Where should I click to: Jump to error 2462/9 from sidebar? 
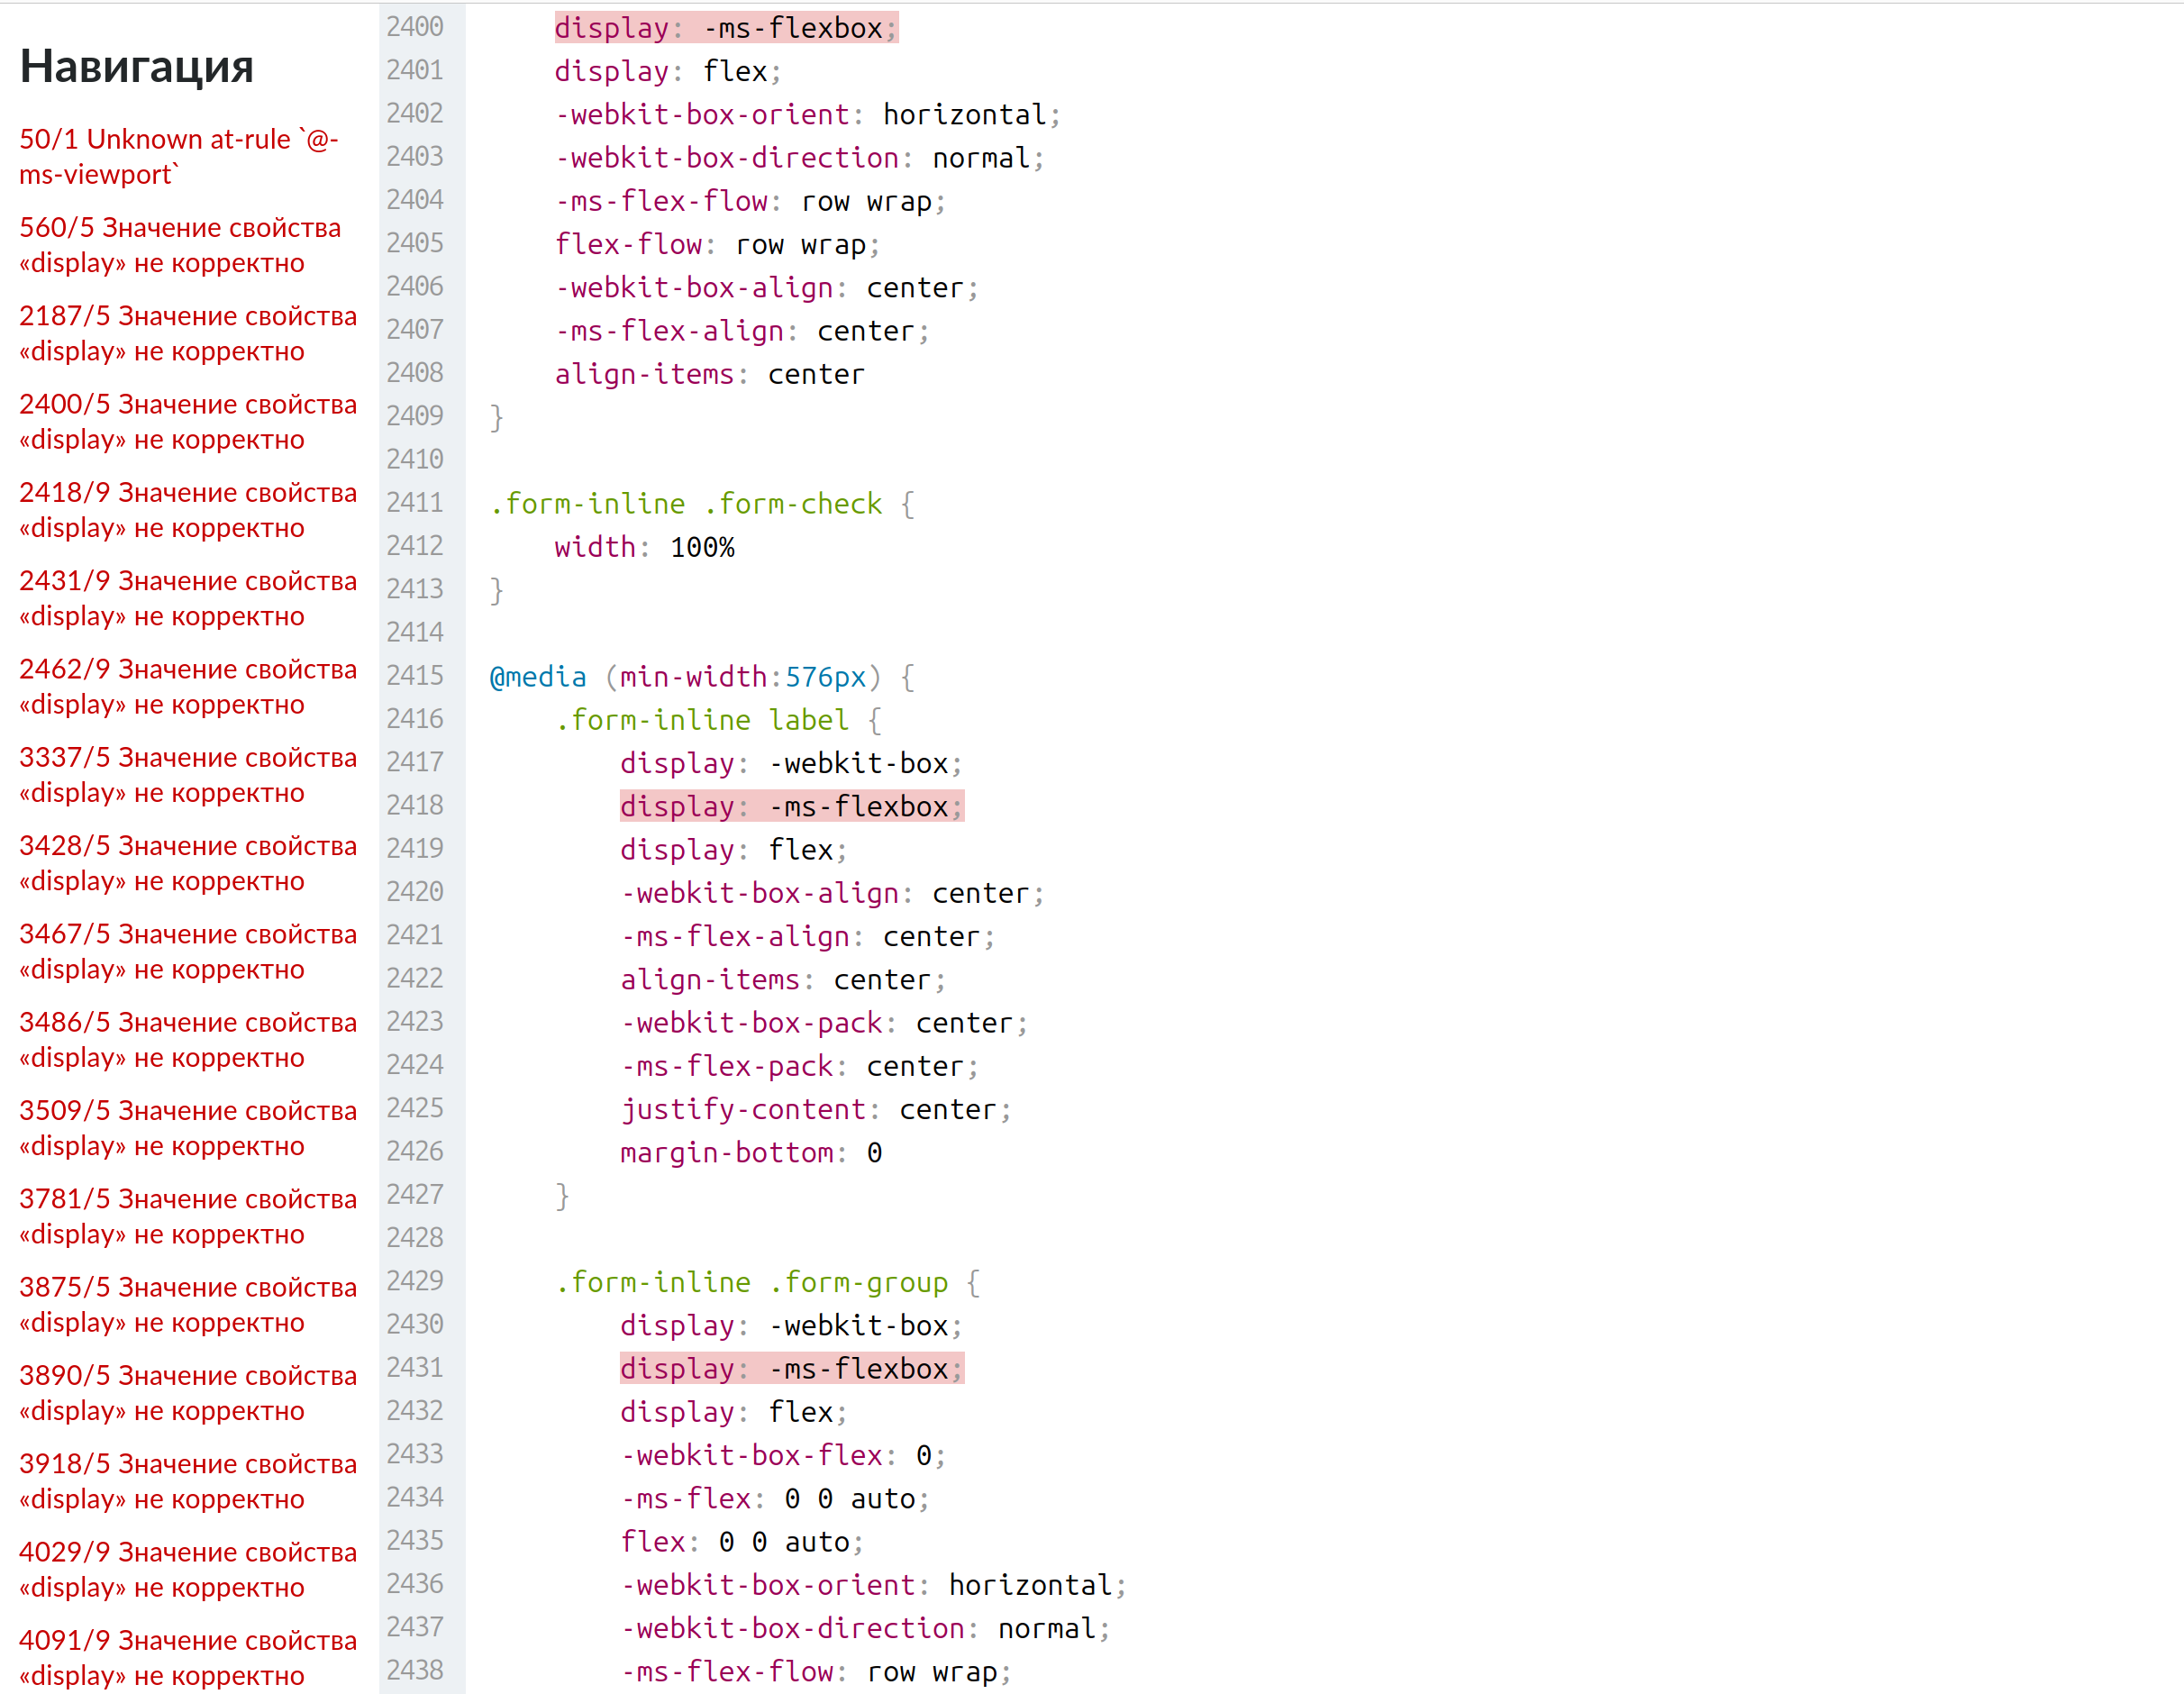click(187, 686)
